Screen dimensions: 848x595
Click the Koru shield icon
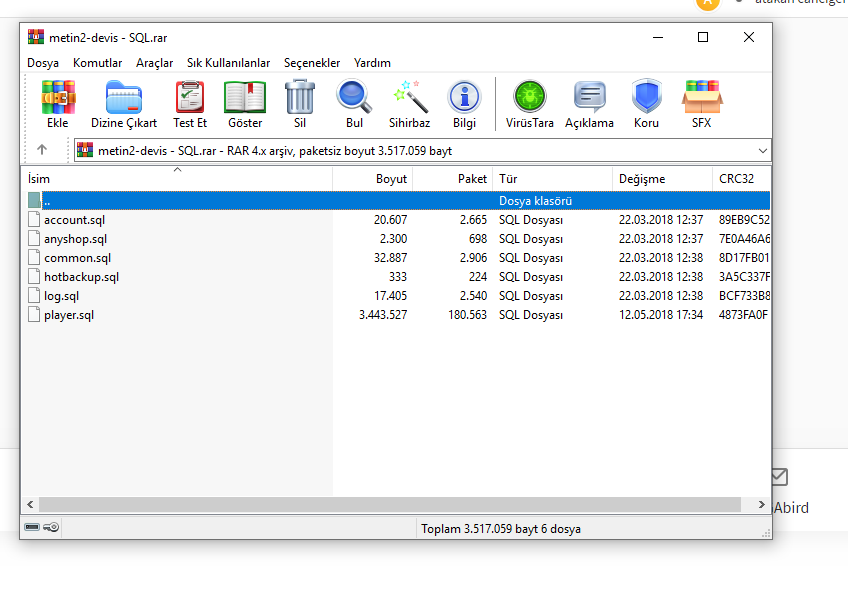[x=646, y=97]
